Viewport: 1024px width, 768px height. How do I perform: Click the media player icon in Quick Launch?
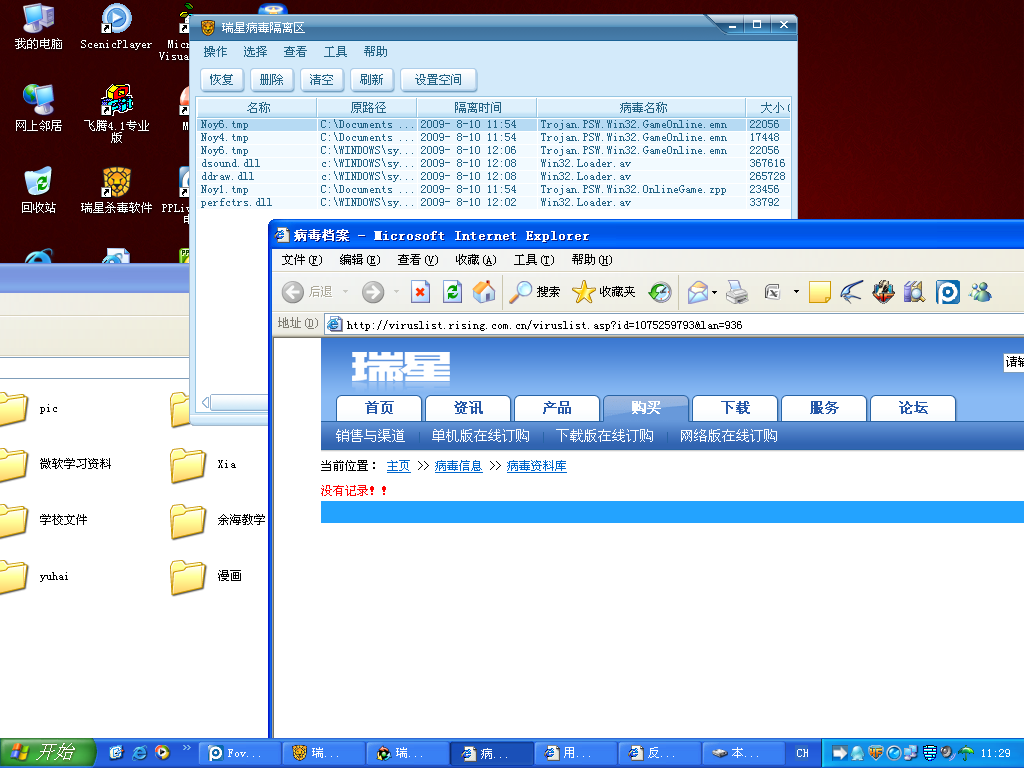coord(162,752)
